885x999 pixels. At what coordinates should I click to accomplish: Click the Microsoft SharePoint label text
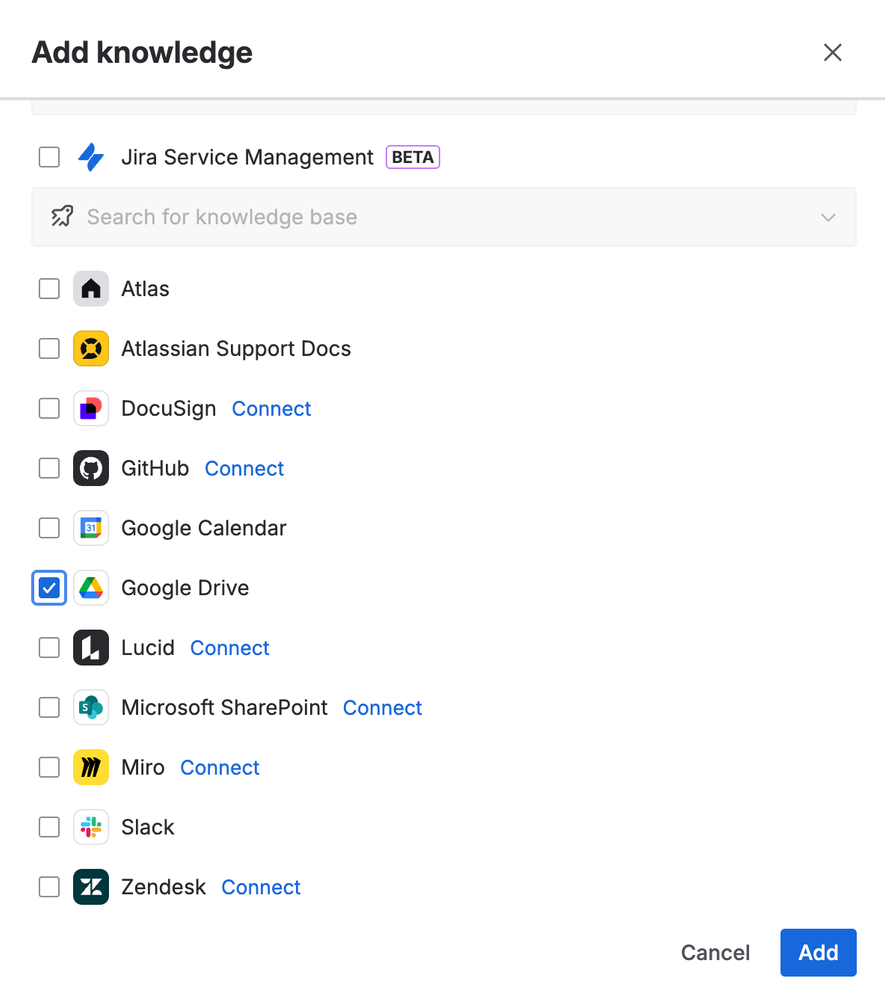coord(224,708)
